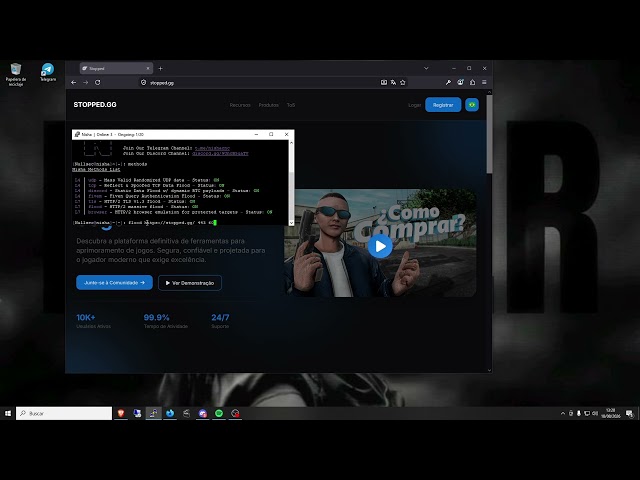Screen dimensions: 640x480
Task: Click the microphone tray icon
Action: pyautogui.click(x=579, y=413)
